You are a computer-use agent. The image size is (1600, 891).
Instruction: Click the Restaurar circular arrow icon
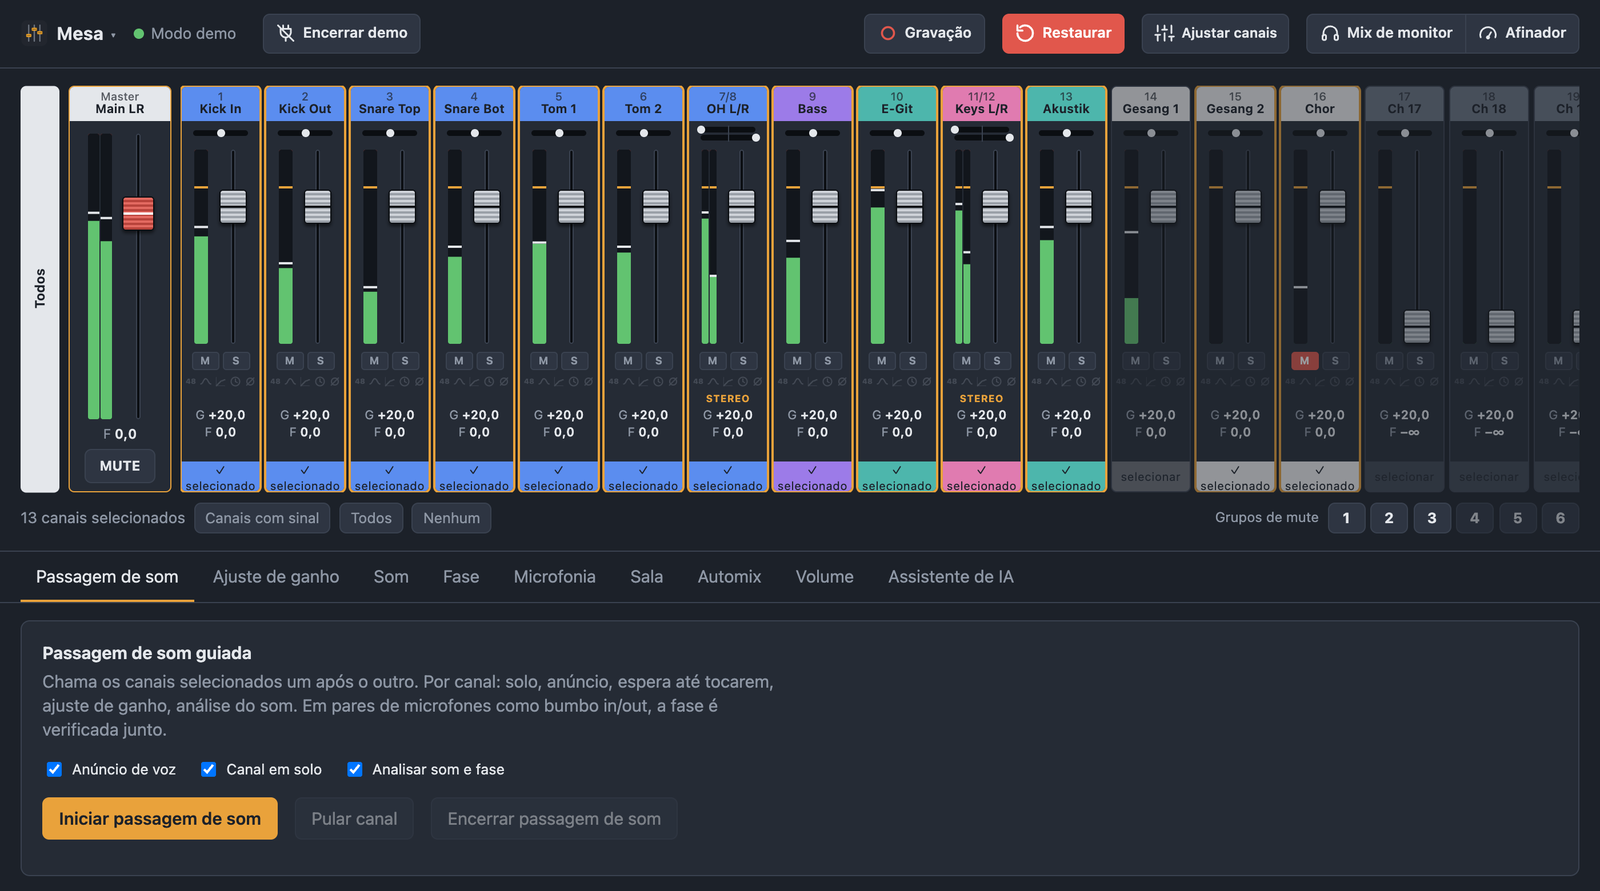pos(1024,33)
